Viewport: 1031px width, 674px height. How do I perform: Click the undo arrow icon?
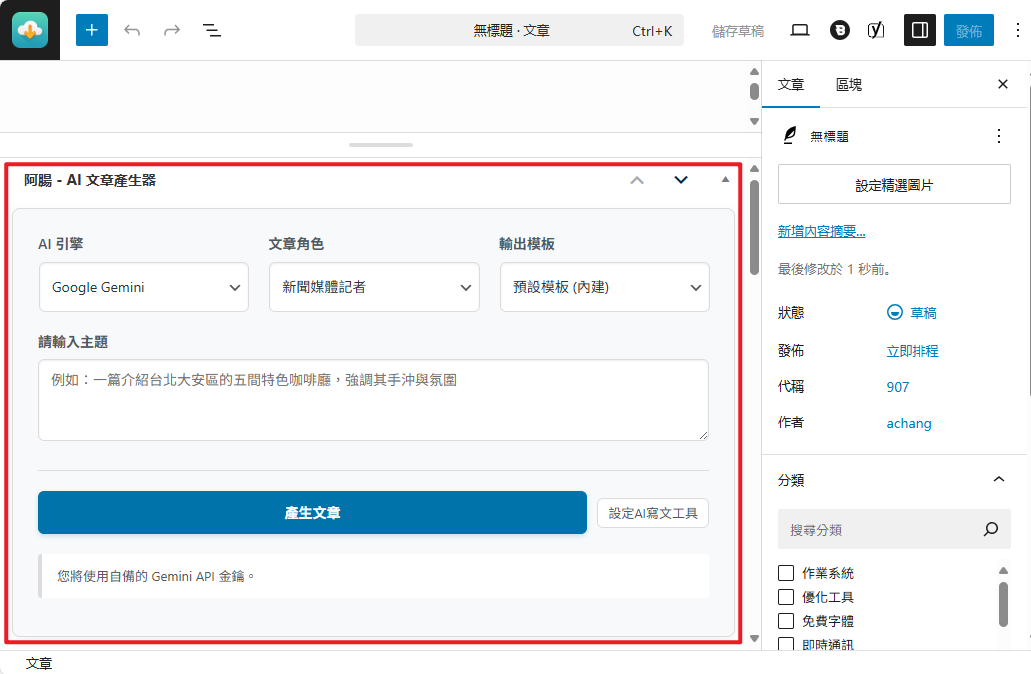pyautogui.click(x=132, y=30)
